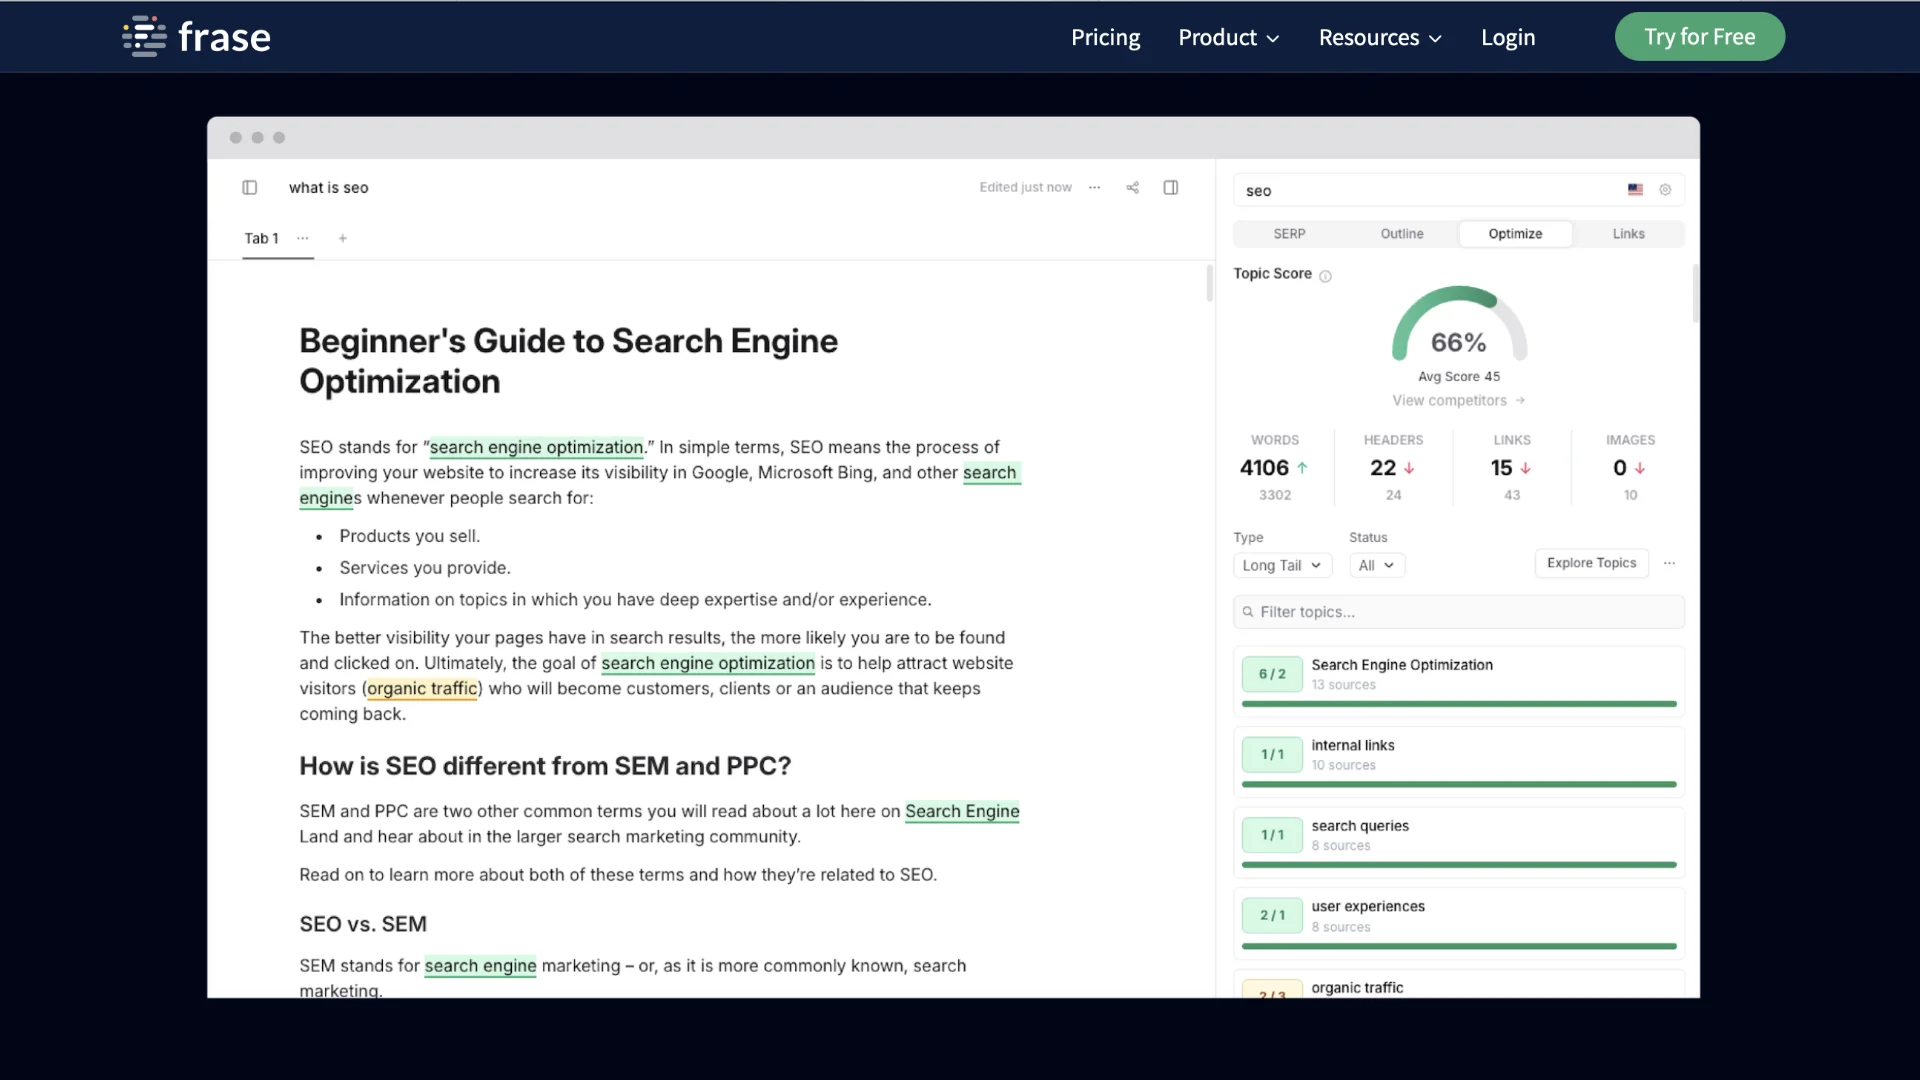Screen dimensions: 1920x1080
Task: Click the share document icon
Action: tap(1133, 187)
